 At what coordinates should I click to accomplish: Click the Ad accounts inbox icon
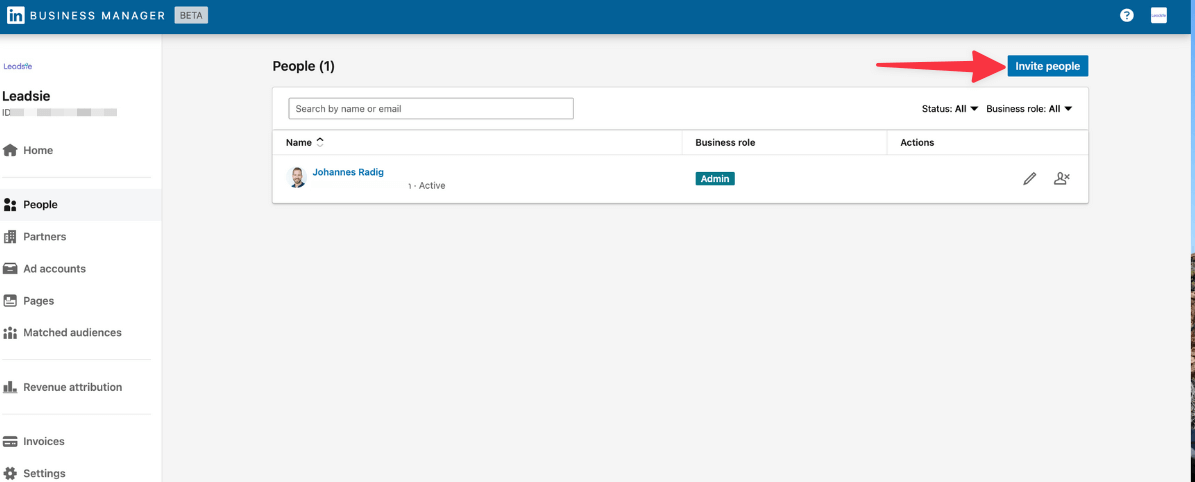(10, 268)
